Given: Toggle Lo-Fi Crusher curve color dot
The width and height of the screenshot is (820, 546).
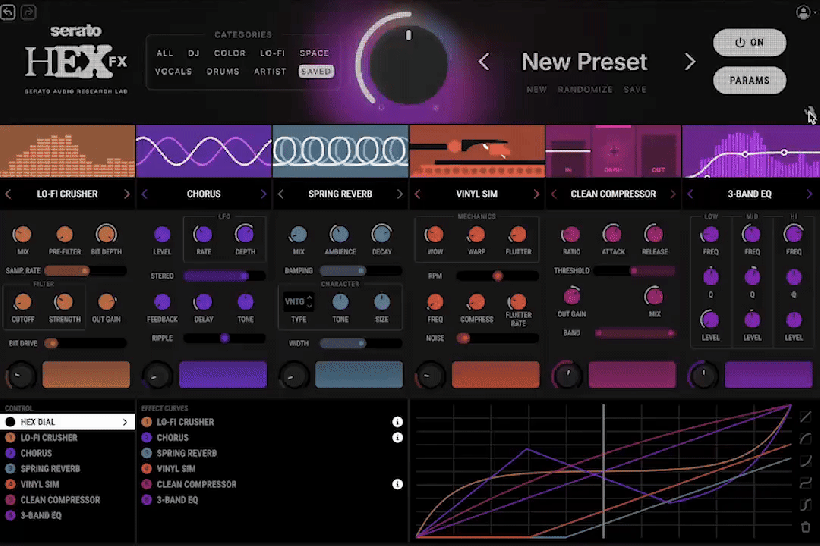Looking at the screenshot, I should coord(146,422).
